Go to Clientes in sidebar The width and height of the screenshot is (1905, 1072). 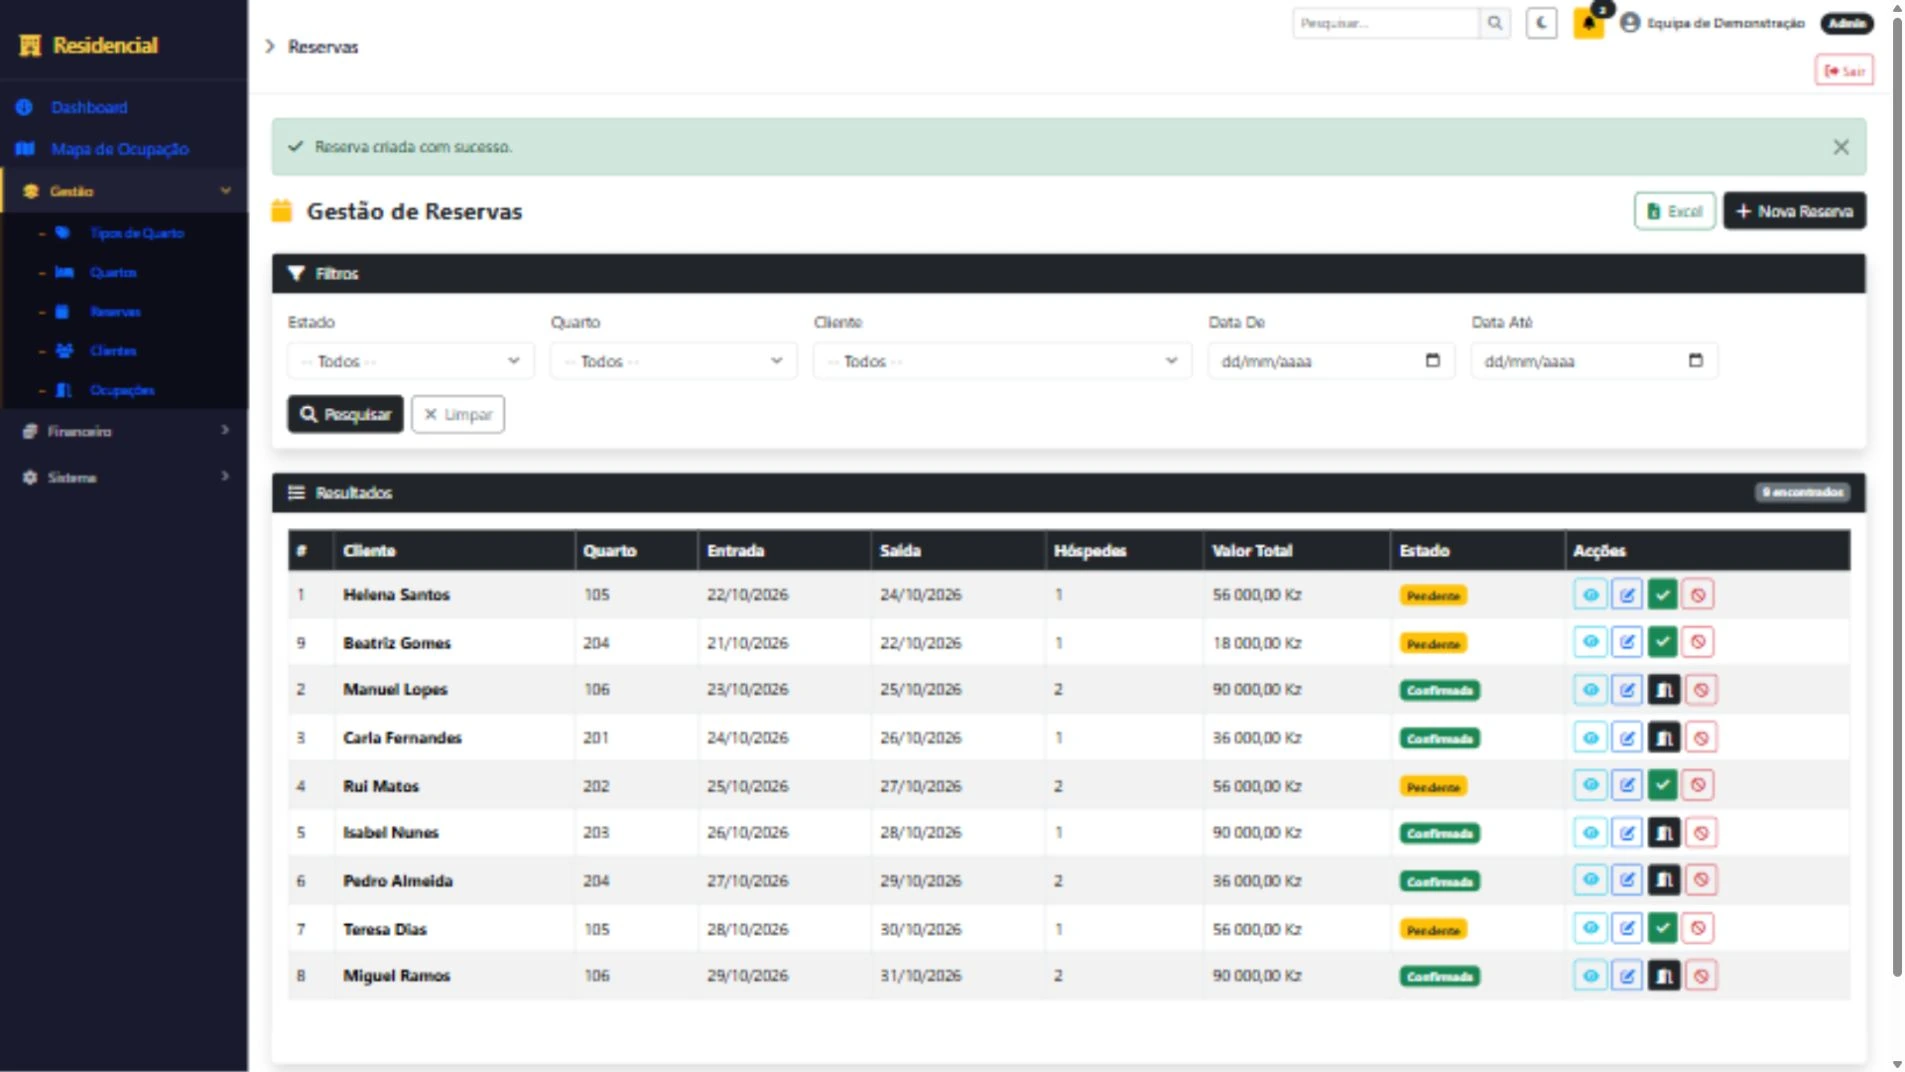(x=113, y=351)
